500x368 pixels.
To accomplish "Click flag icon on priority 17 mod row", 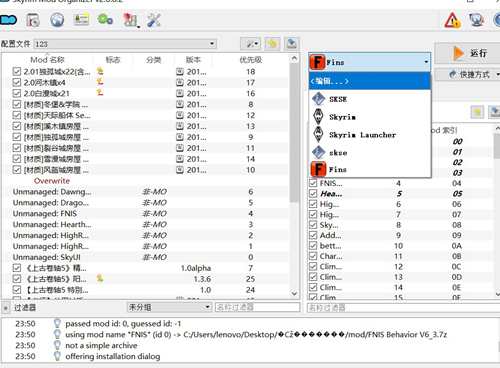I will pos(100,82).
